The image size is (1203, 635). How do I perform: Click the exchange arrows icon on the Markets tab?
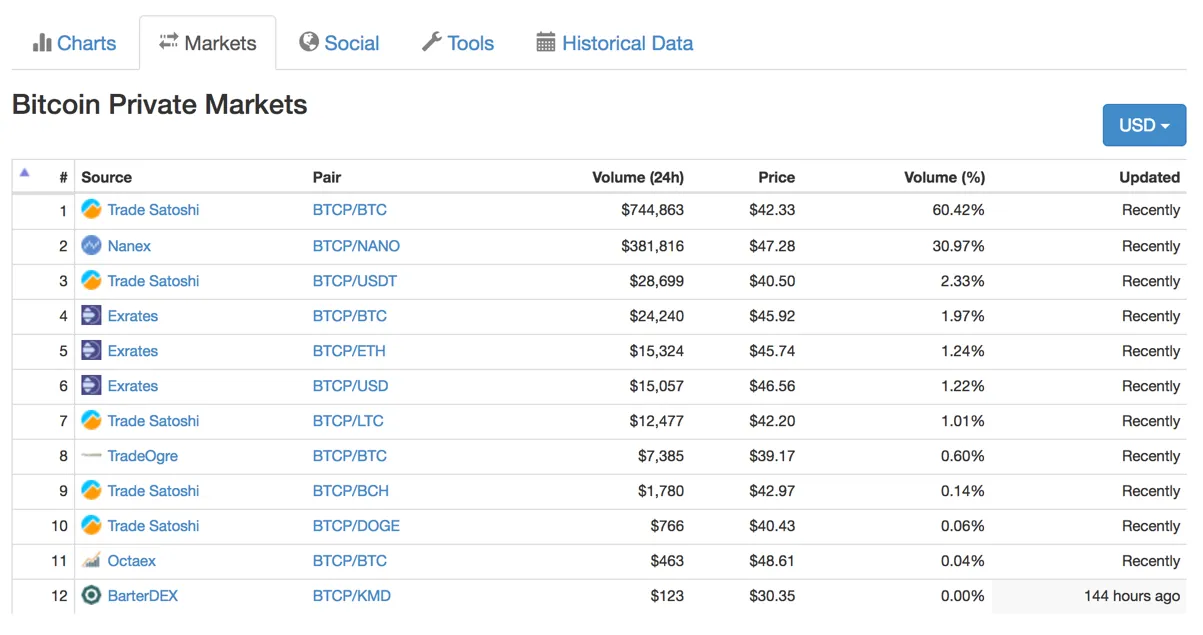tap(168, 41)
